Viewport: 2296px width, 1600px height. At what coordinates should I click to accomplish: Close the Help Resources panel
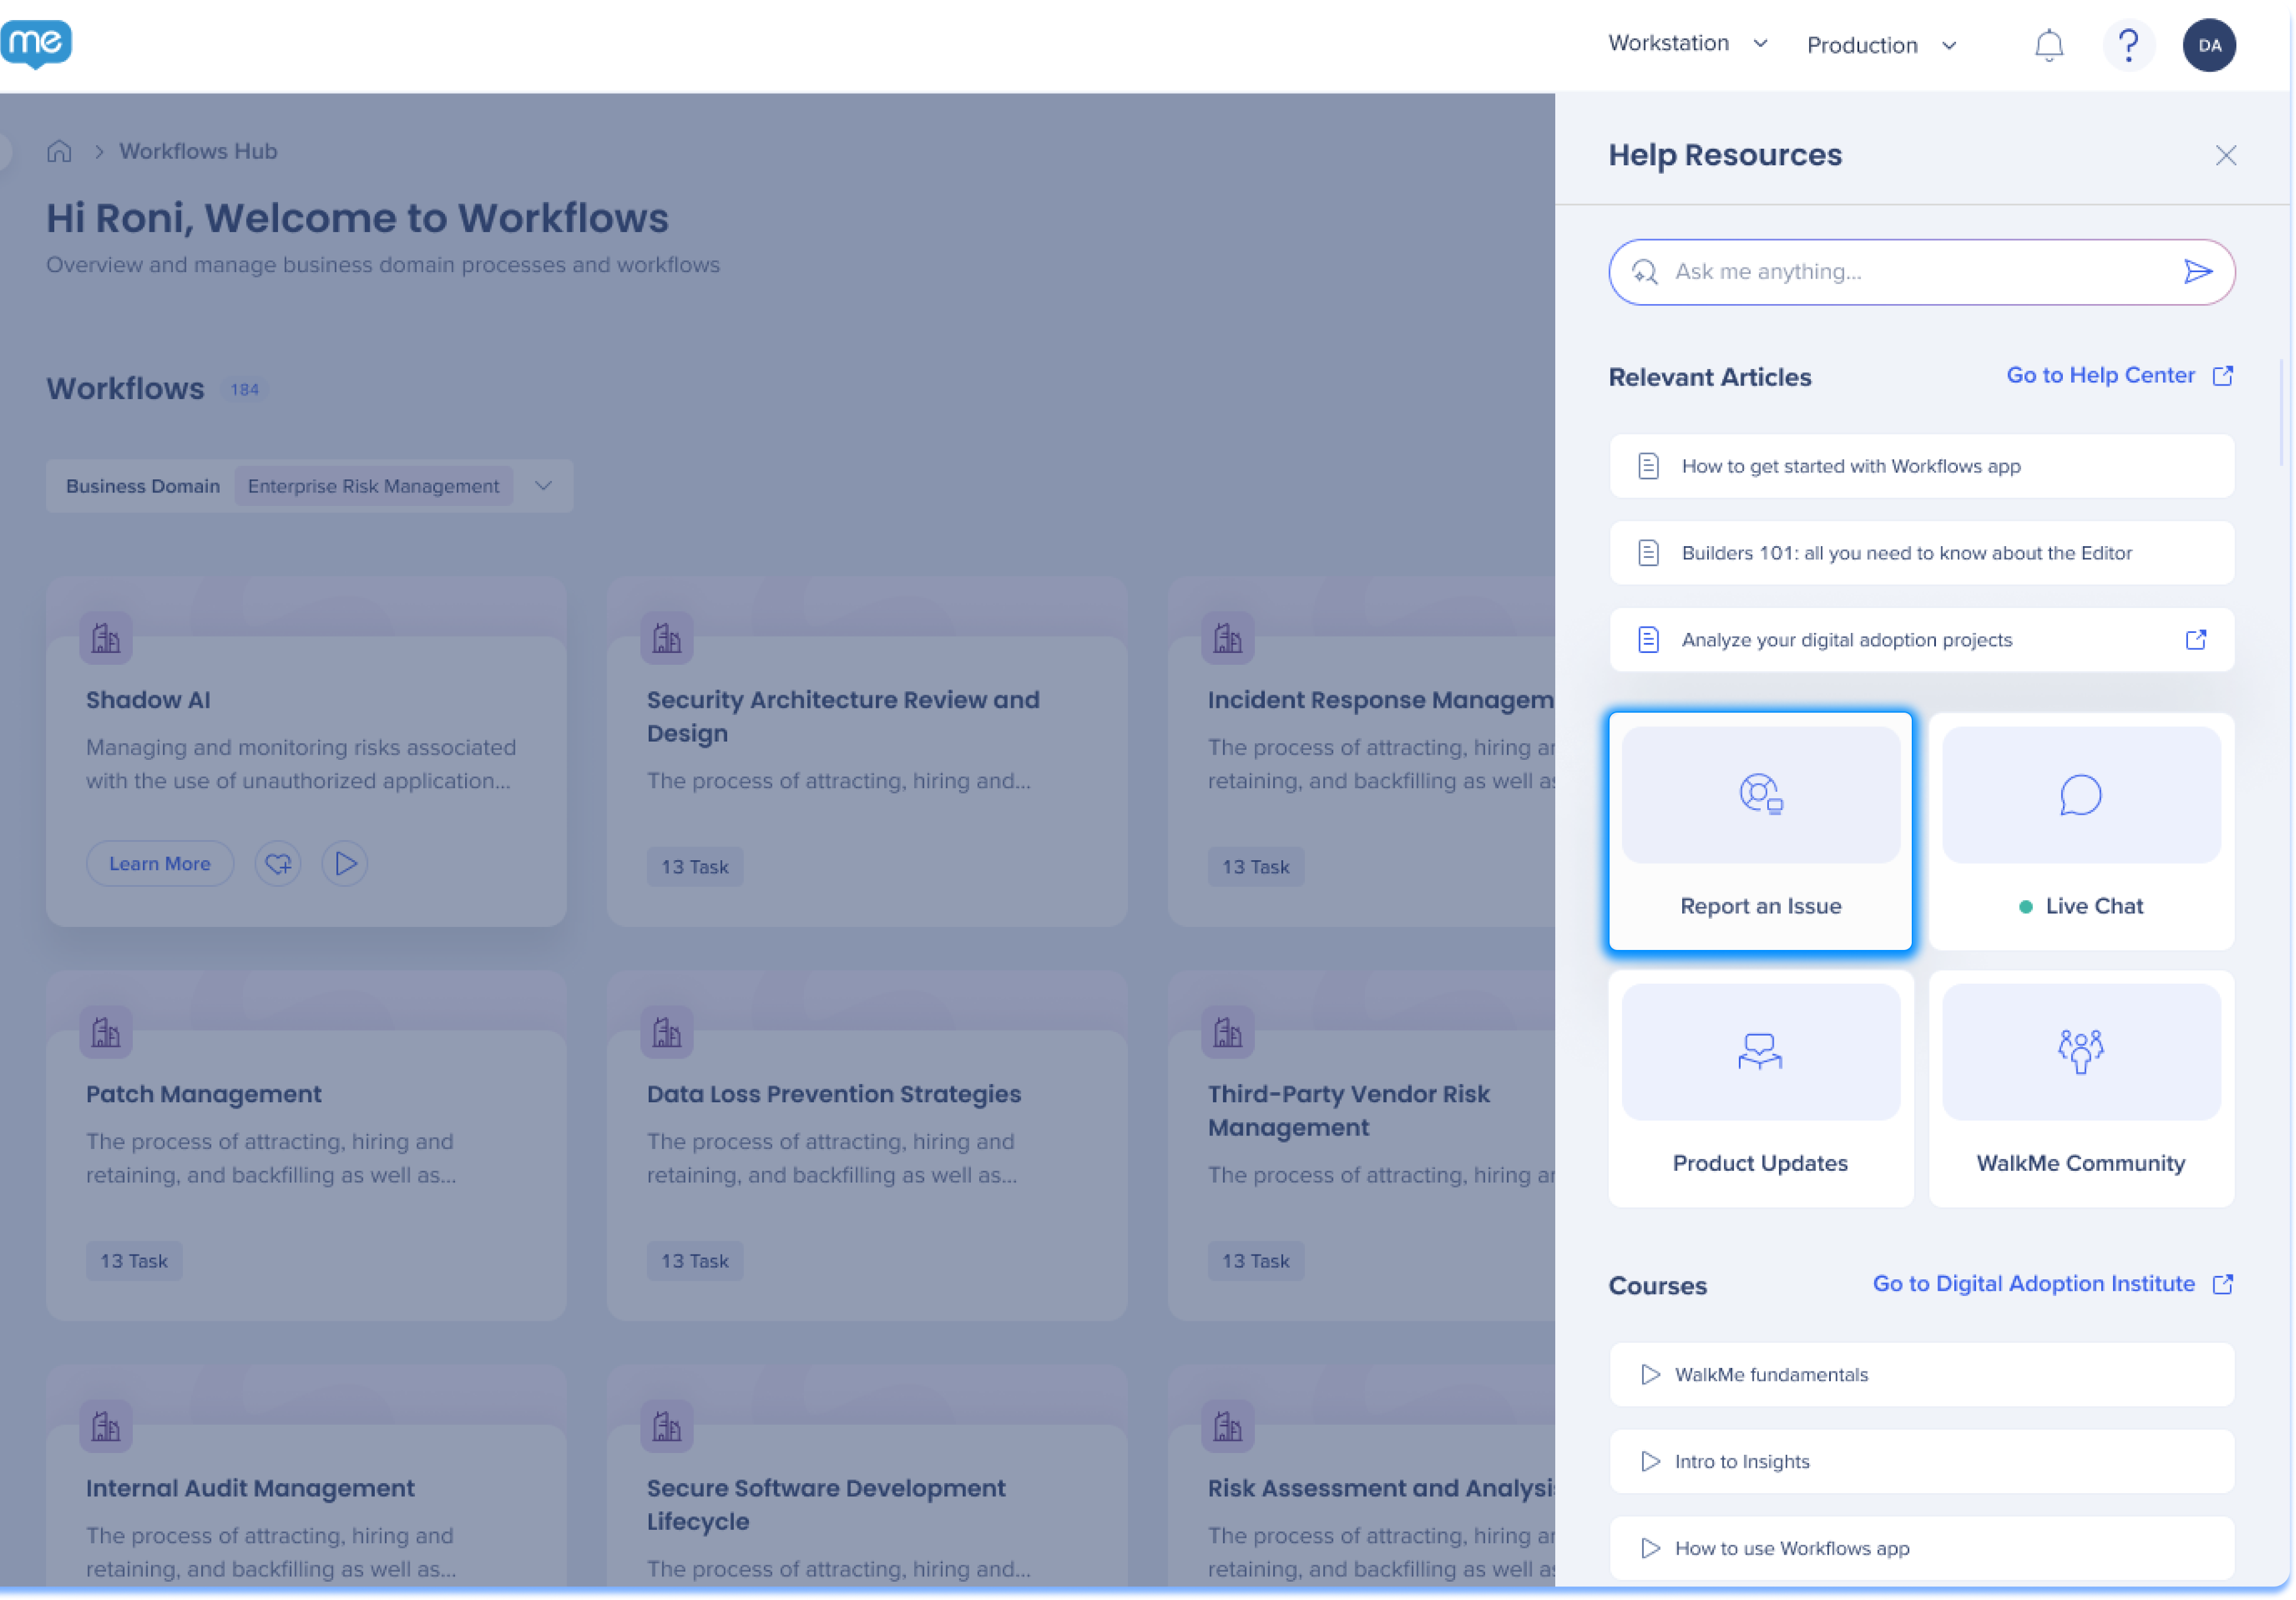[x=2225, y=155]
